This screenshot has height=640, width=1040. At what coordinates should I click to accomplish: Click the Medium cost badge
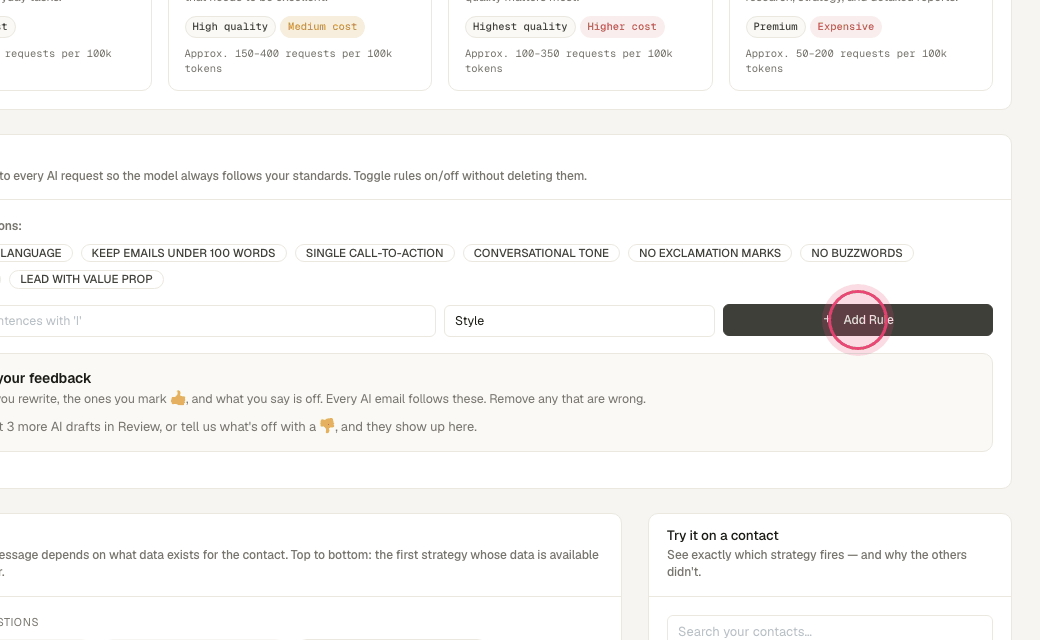322,27
